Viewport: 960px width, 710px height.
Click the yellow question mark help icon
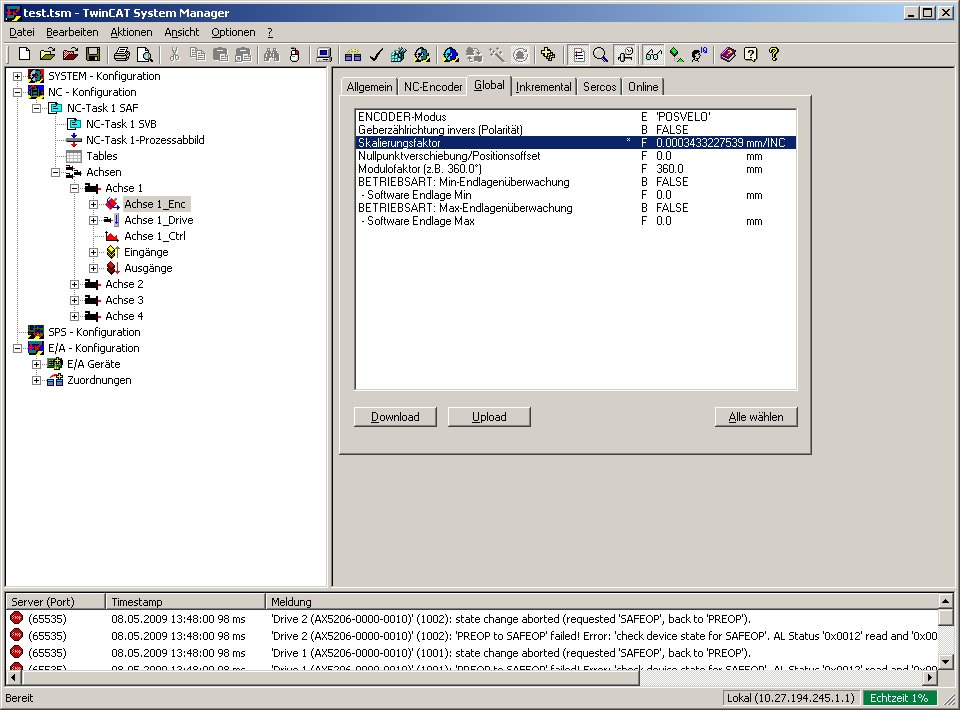774,54
